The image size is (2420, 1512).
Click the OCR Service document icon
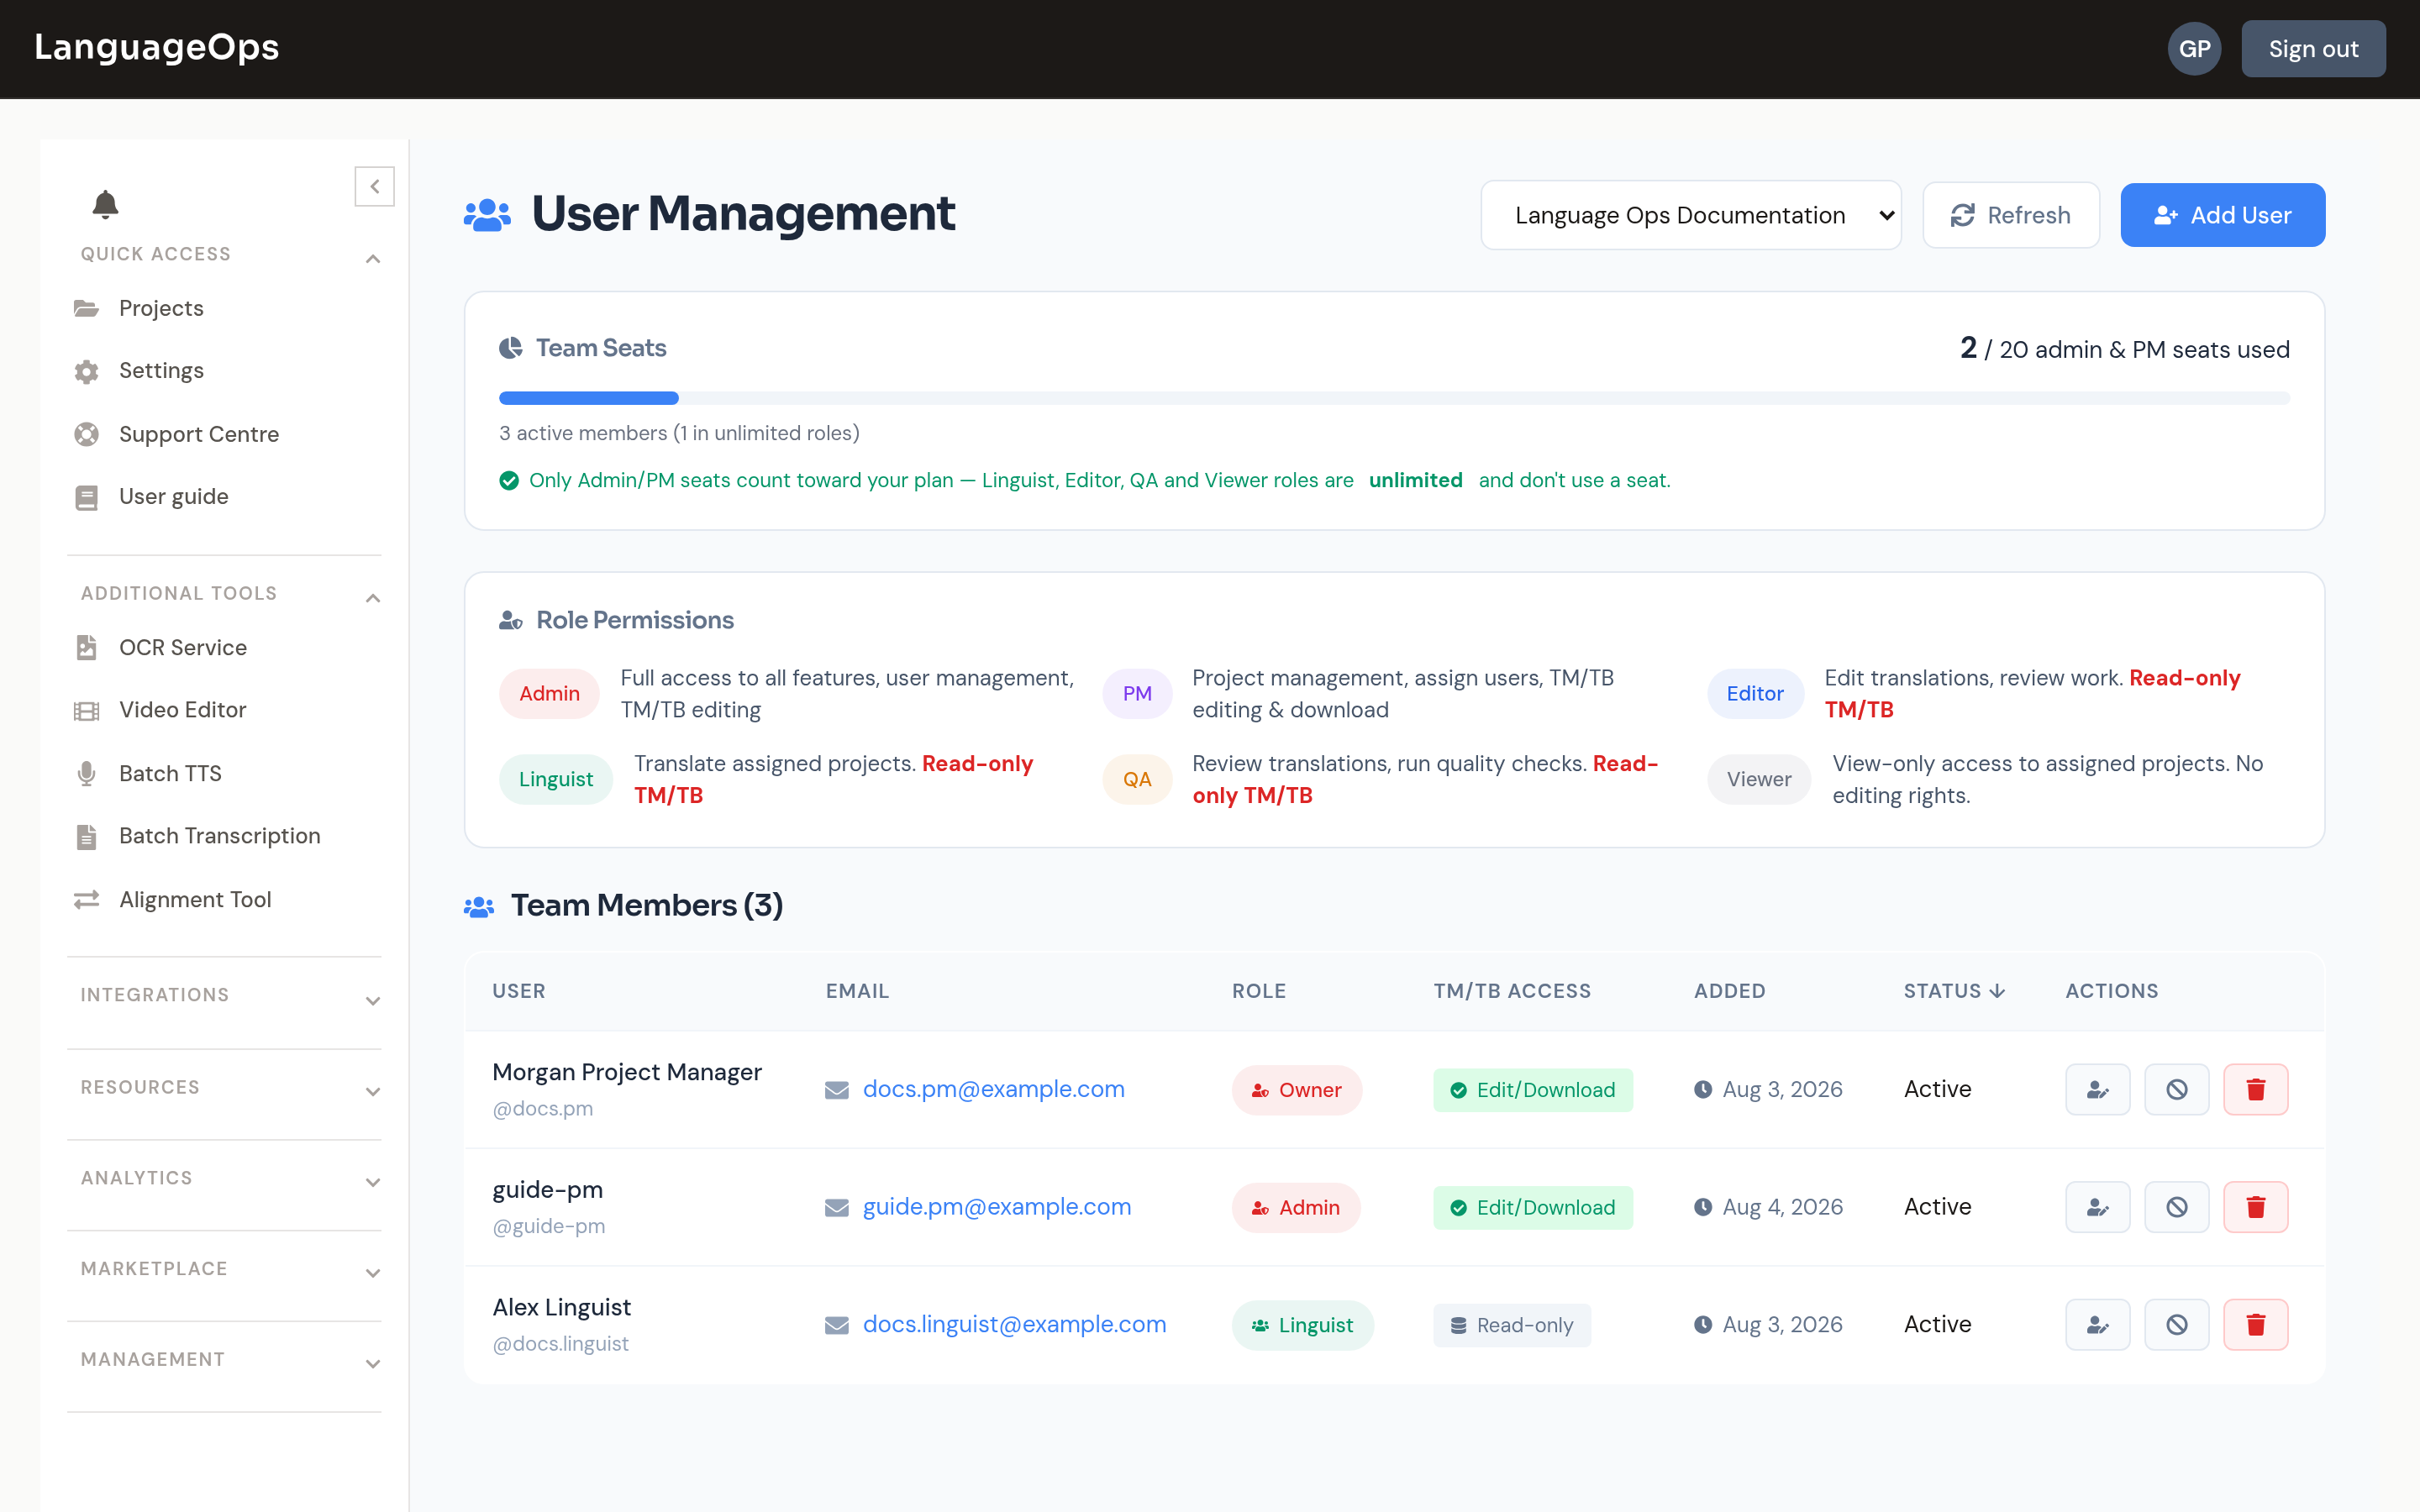coord(87,648)
